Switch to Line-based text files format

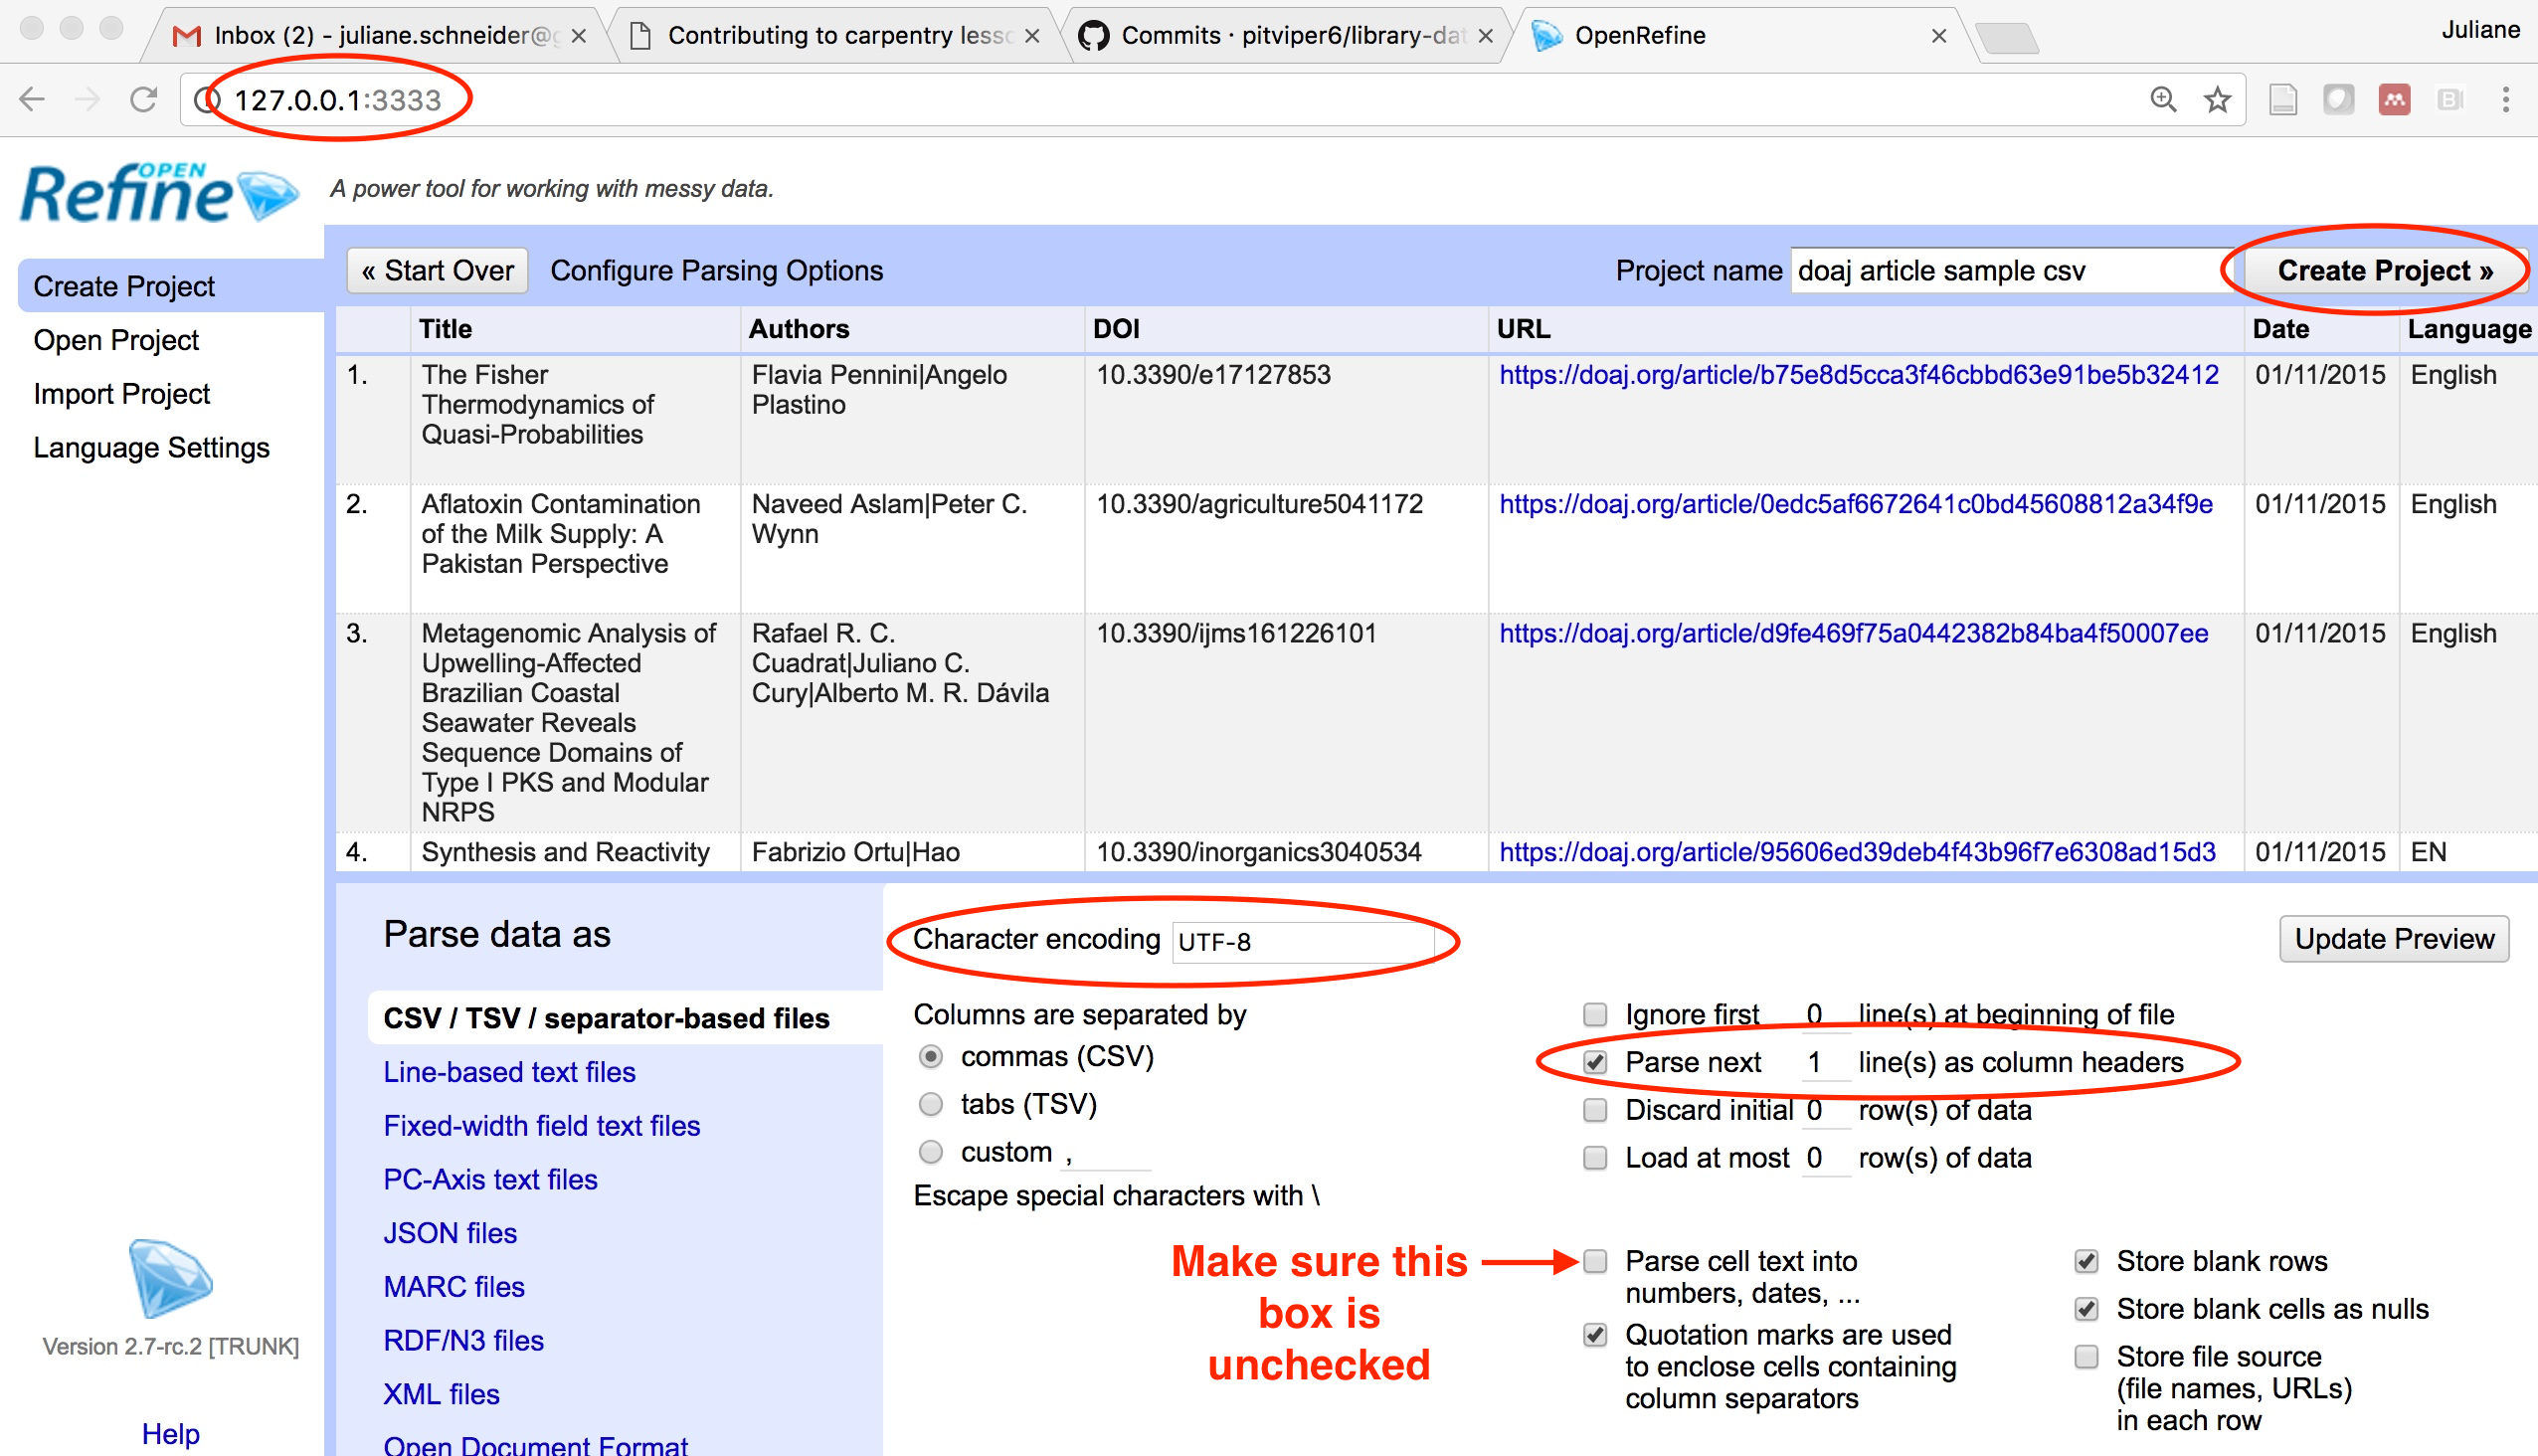pos(509,1071)
